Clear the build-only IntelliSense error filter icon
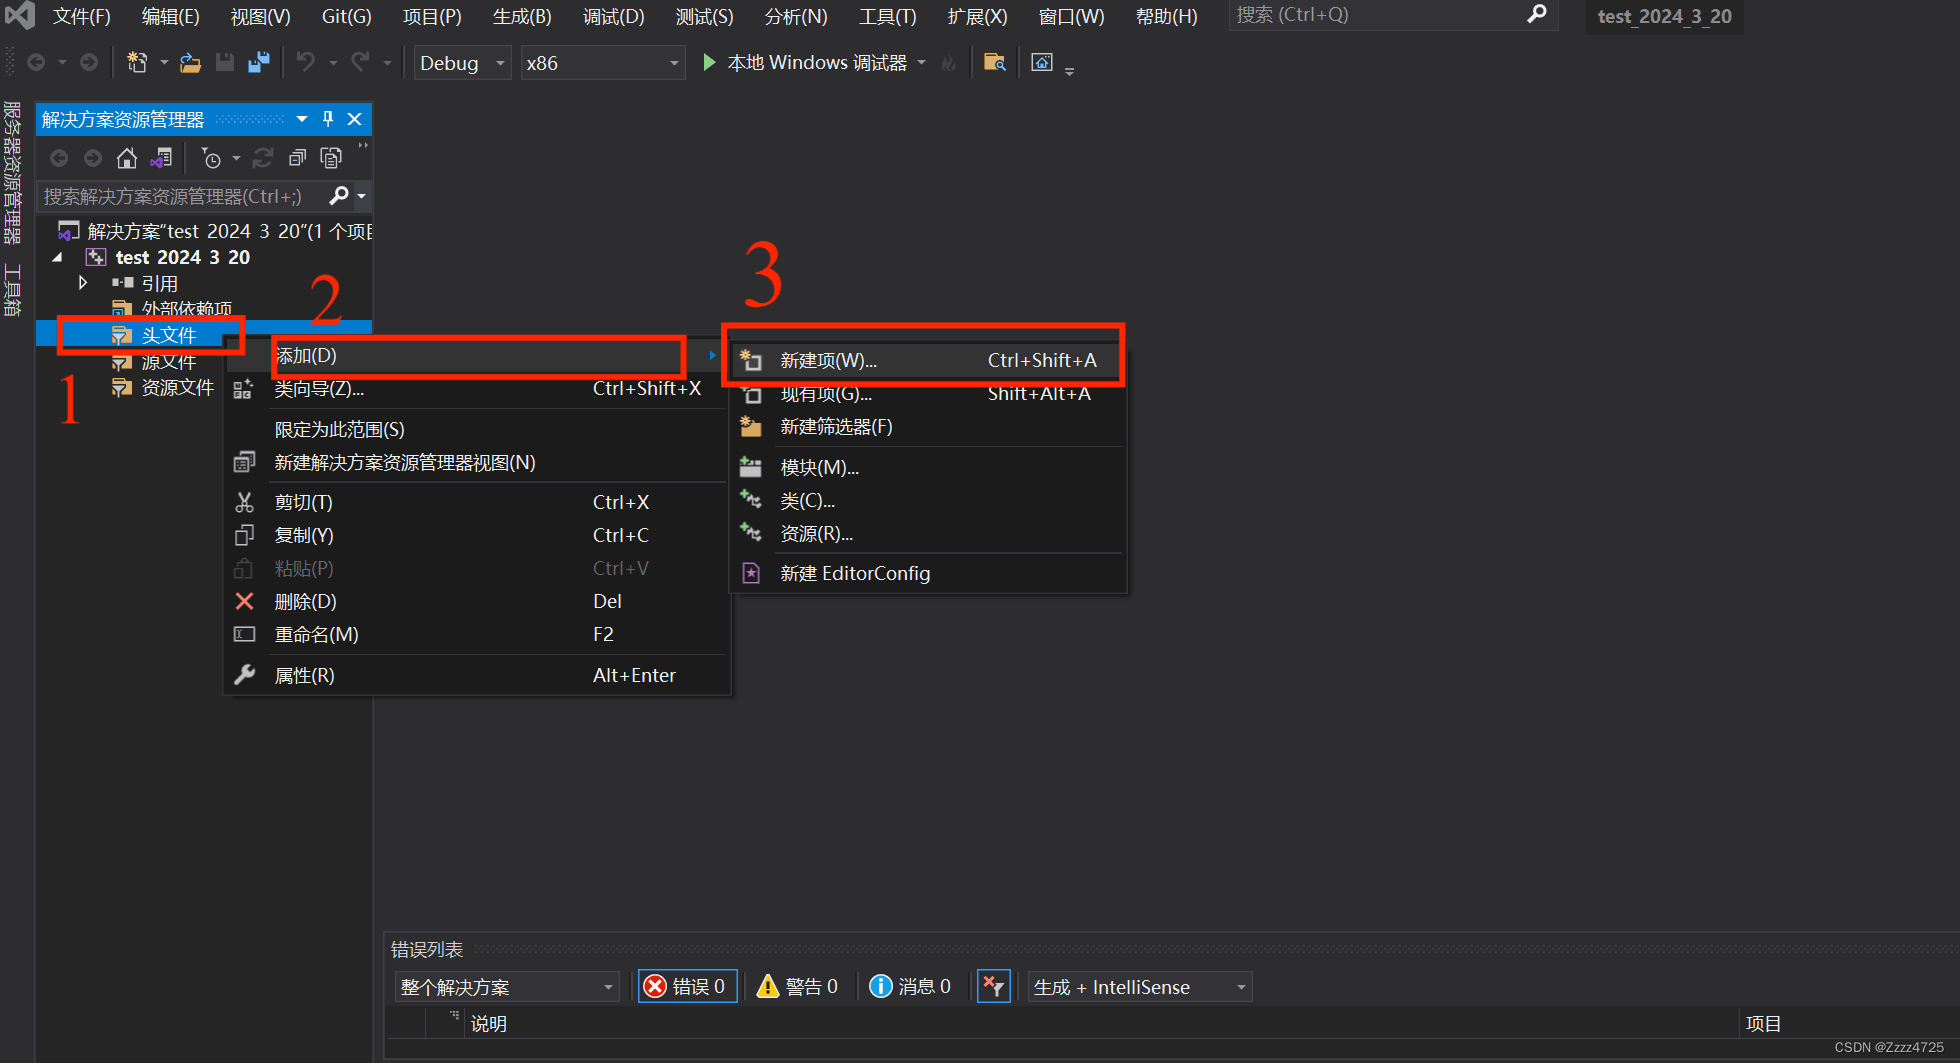Screen dimensions: 1960x1063 (x=993, y=987)
